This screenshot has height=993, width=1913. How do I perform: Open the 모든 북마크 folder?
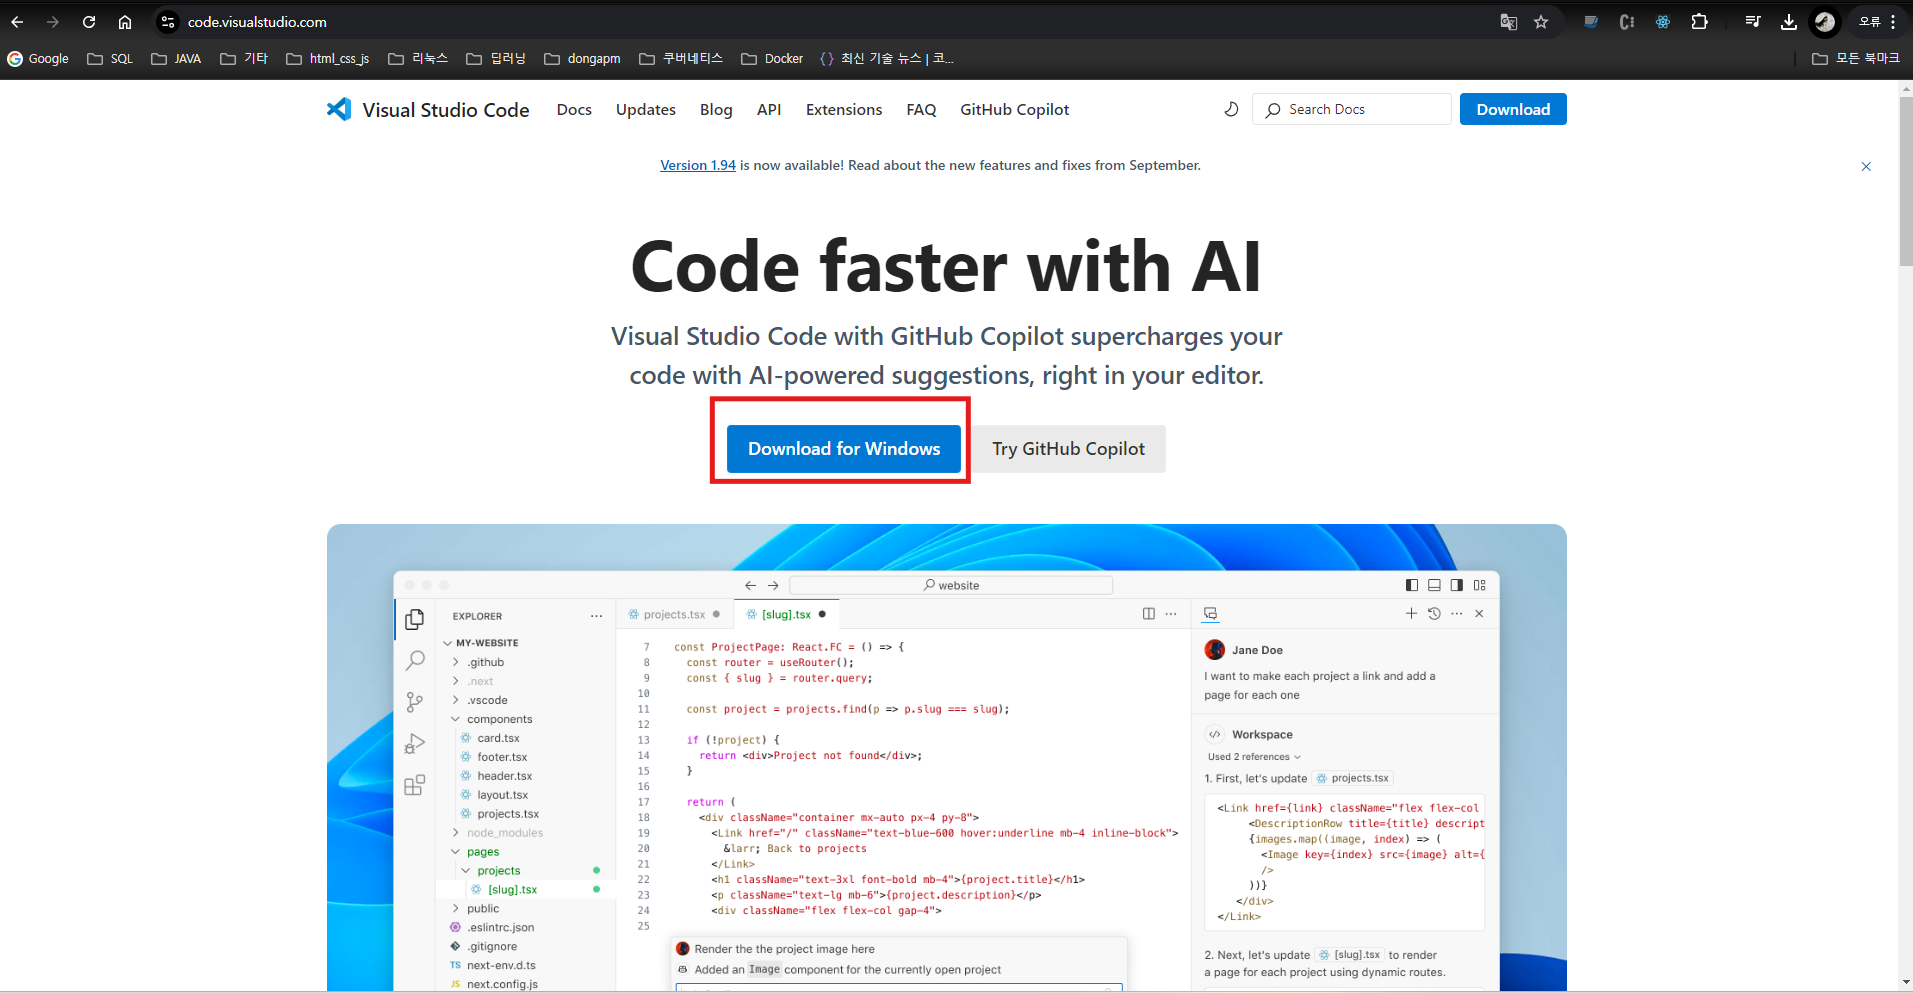(1856, 59)
